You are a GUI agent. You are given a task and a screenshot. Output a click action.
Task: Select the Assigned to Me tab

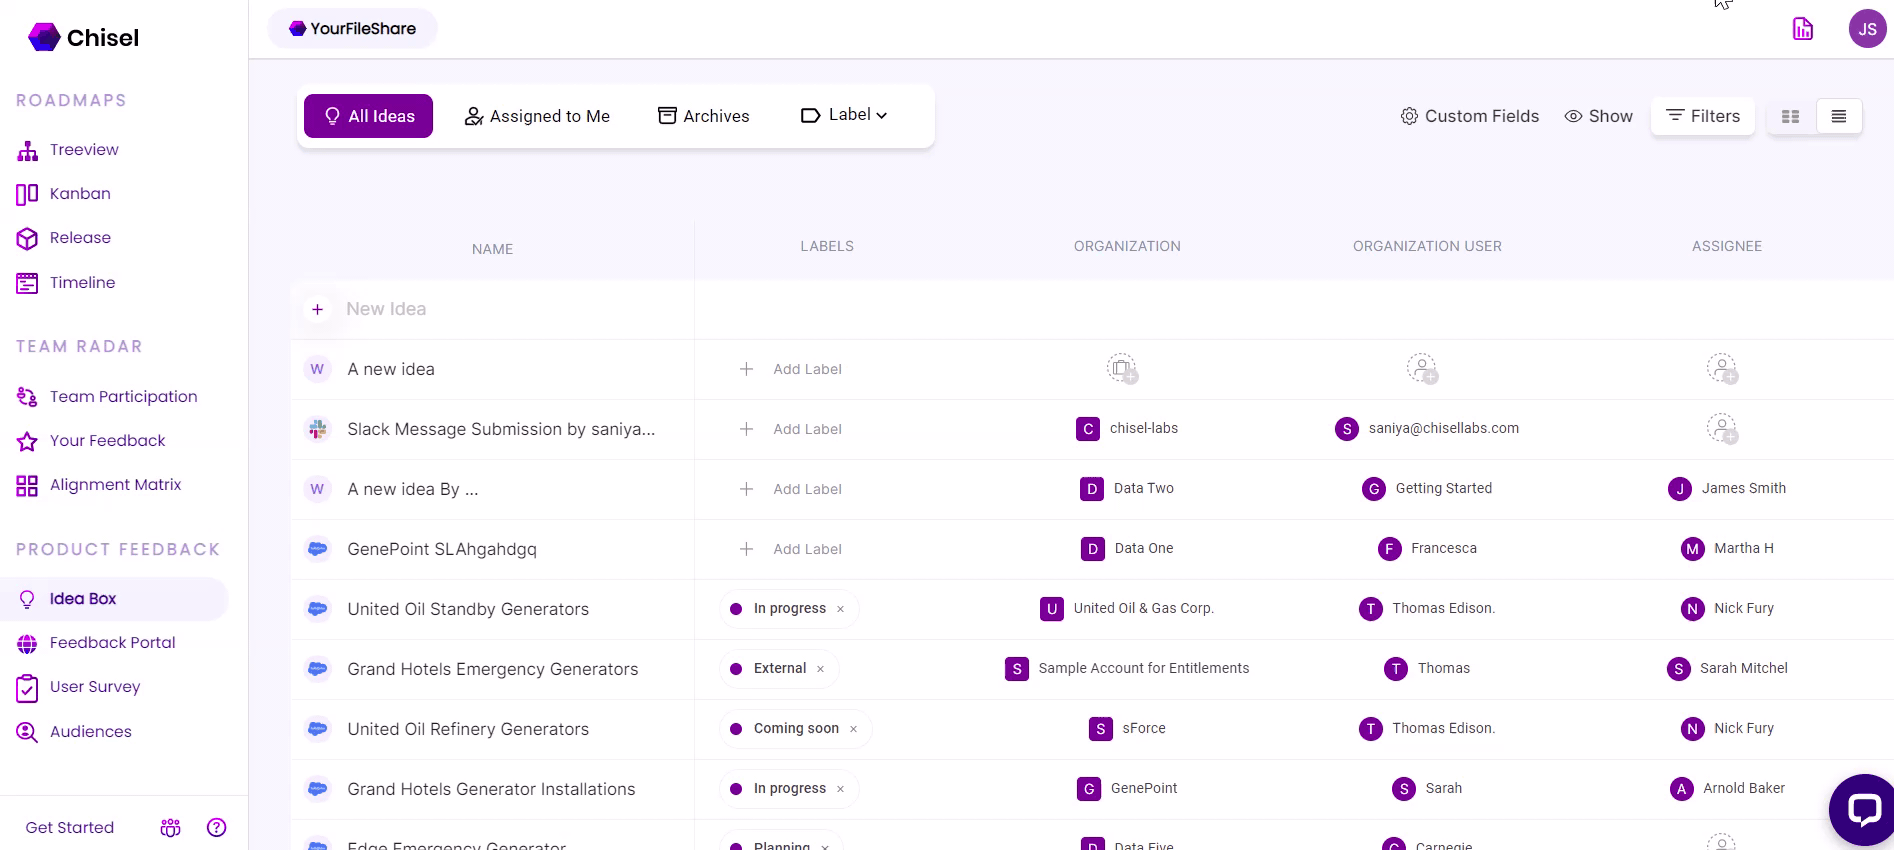click(x=537, y=116)
